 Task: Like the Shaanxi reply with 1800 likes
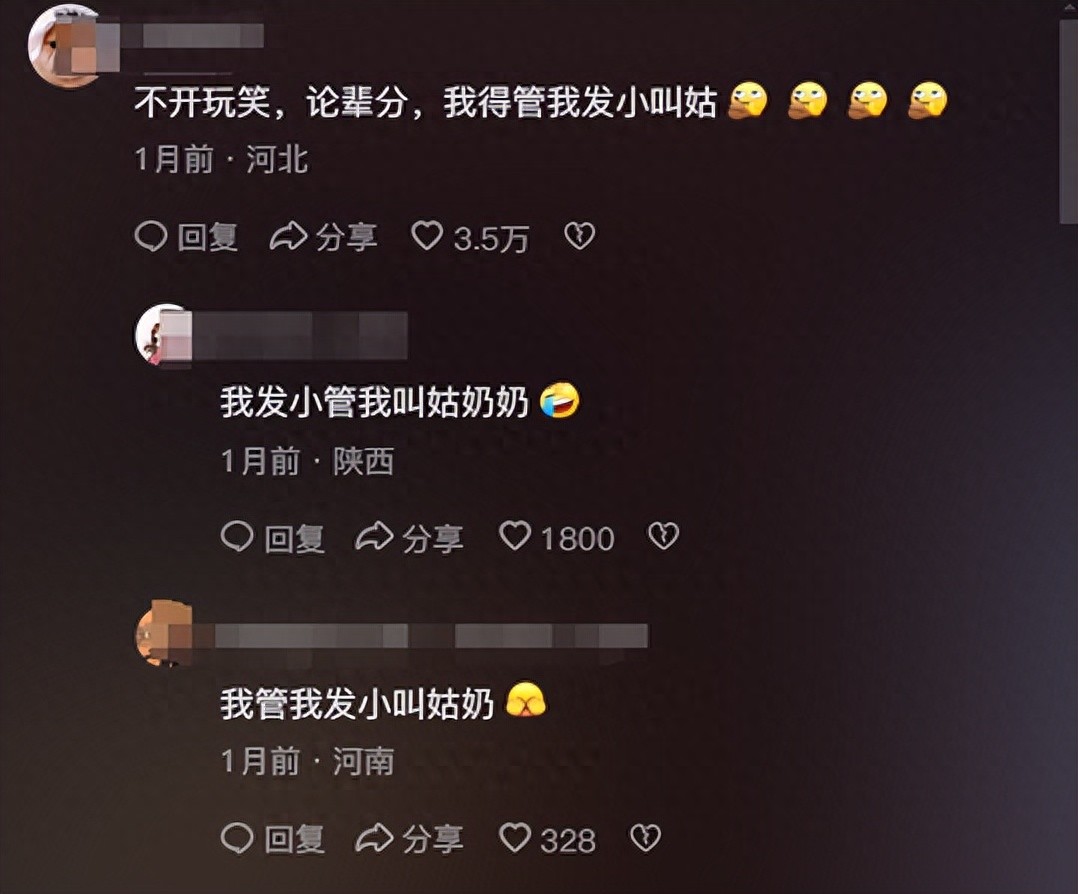tap(514, 536)
